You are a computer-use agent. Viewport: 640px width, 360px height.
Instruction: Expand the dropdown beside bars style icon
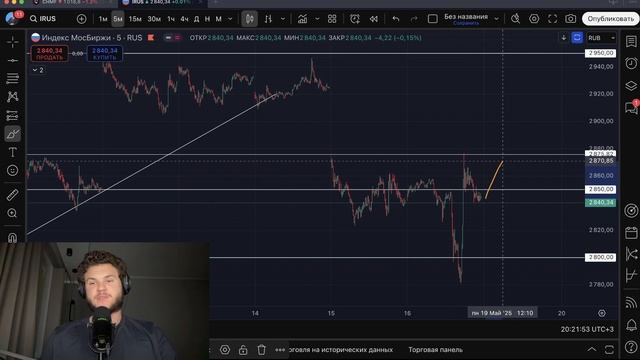(x=283, y=19)
